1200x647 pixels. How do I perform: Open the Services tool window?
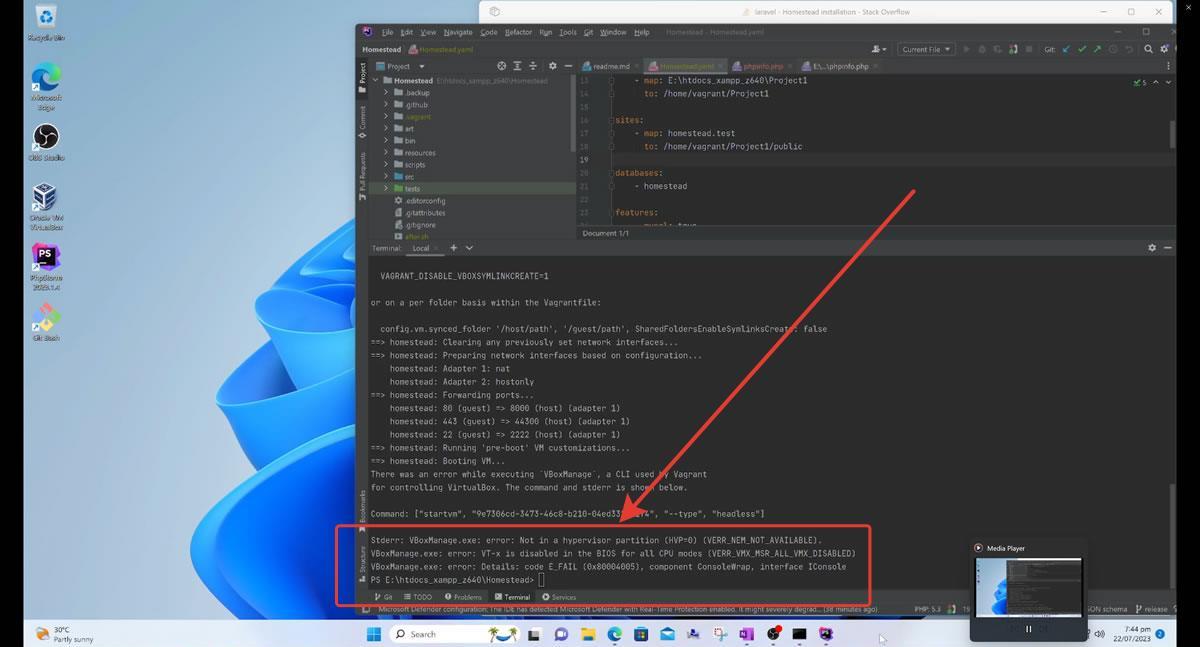coord(558,597)
